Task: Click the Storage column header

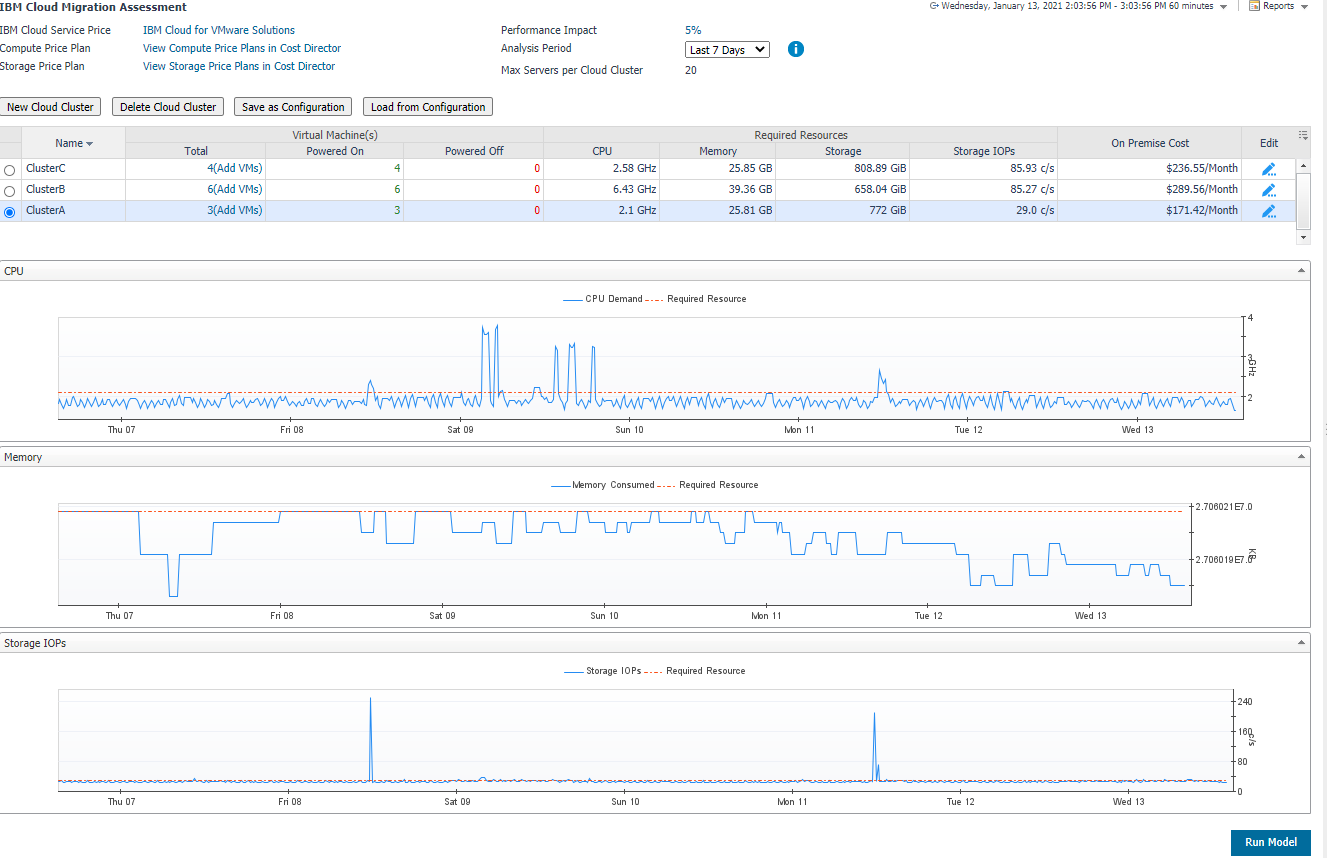Action: tap(843, 151)
